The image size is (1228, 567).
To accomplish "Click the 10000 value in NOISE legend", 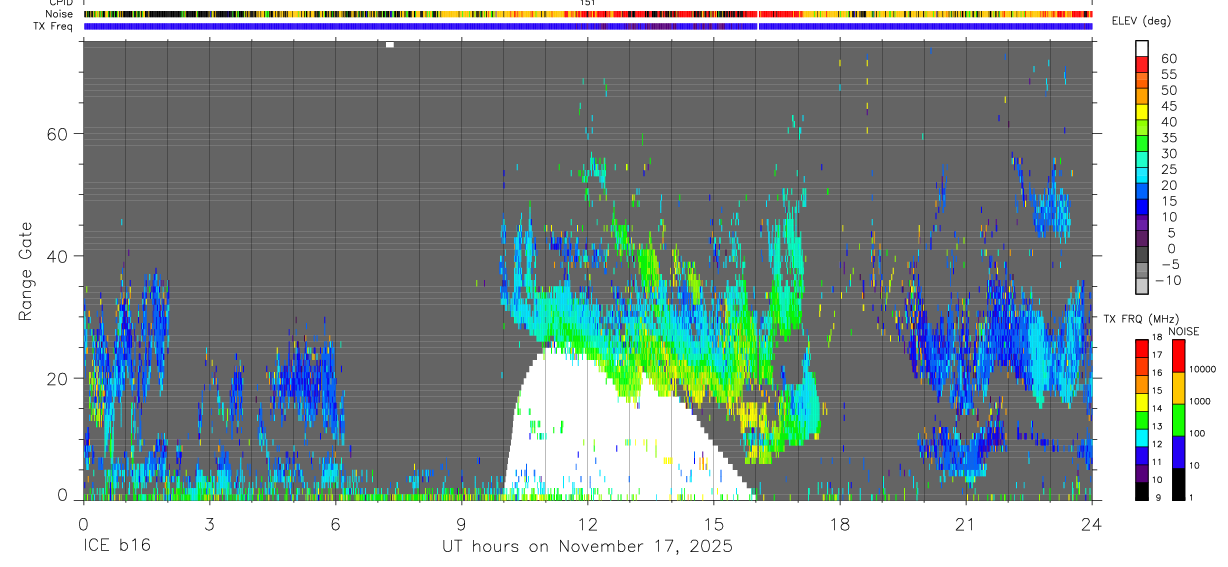I will pos(1201,369).
